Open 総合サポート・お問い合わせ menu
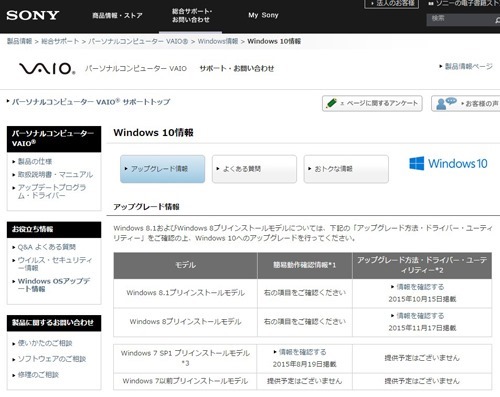The height and width of the screenshot is (397, 500). coord(192,16)
